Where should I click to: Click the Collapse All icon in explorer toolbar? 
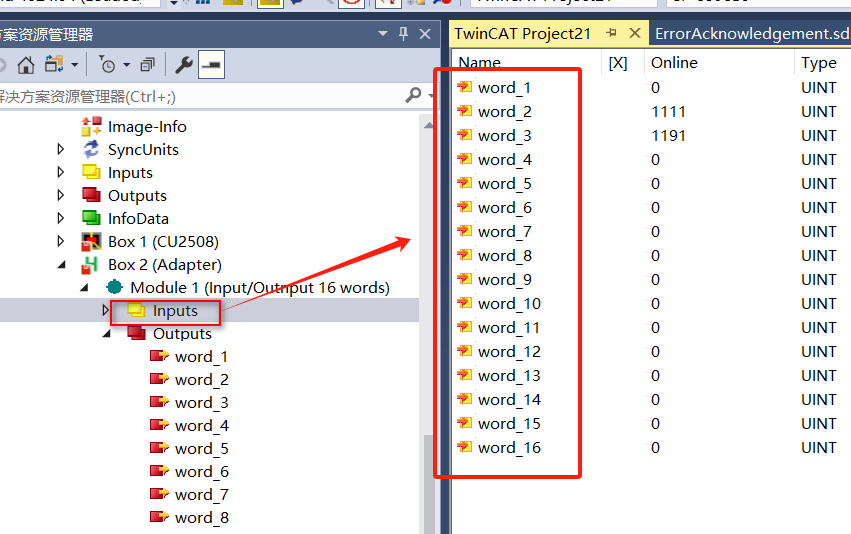coord(147,66)
